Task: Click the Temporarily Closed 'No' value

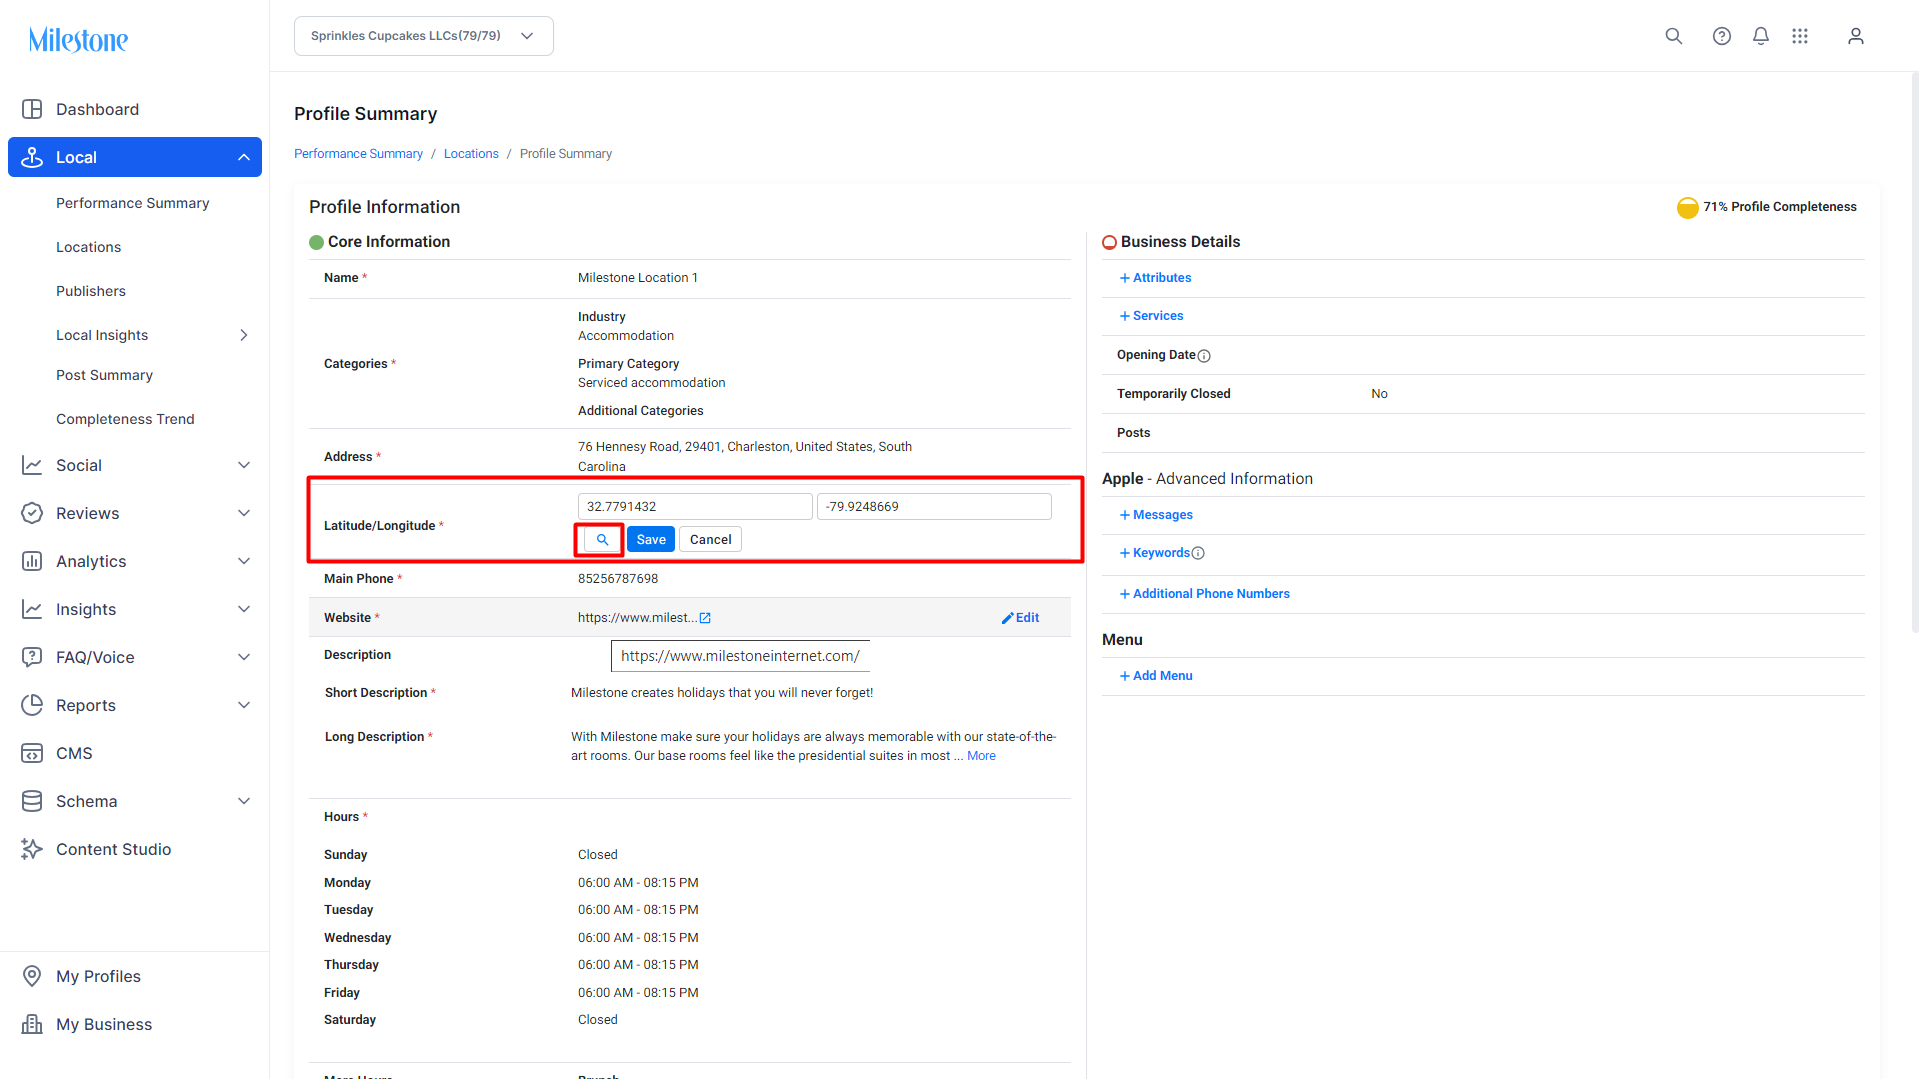Action: pyautogui.click(x=1379, y=394)
